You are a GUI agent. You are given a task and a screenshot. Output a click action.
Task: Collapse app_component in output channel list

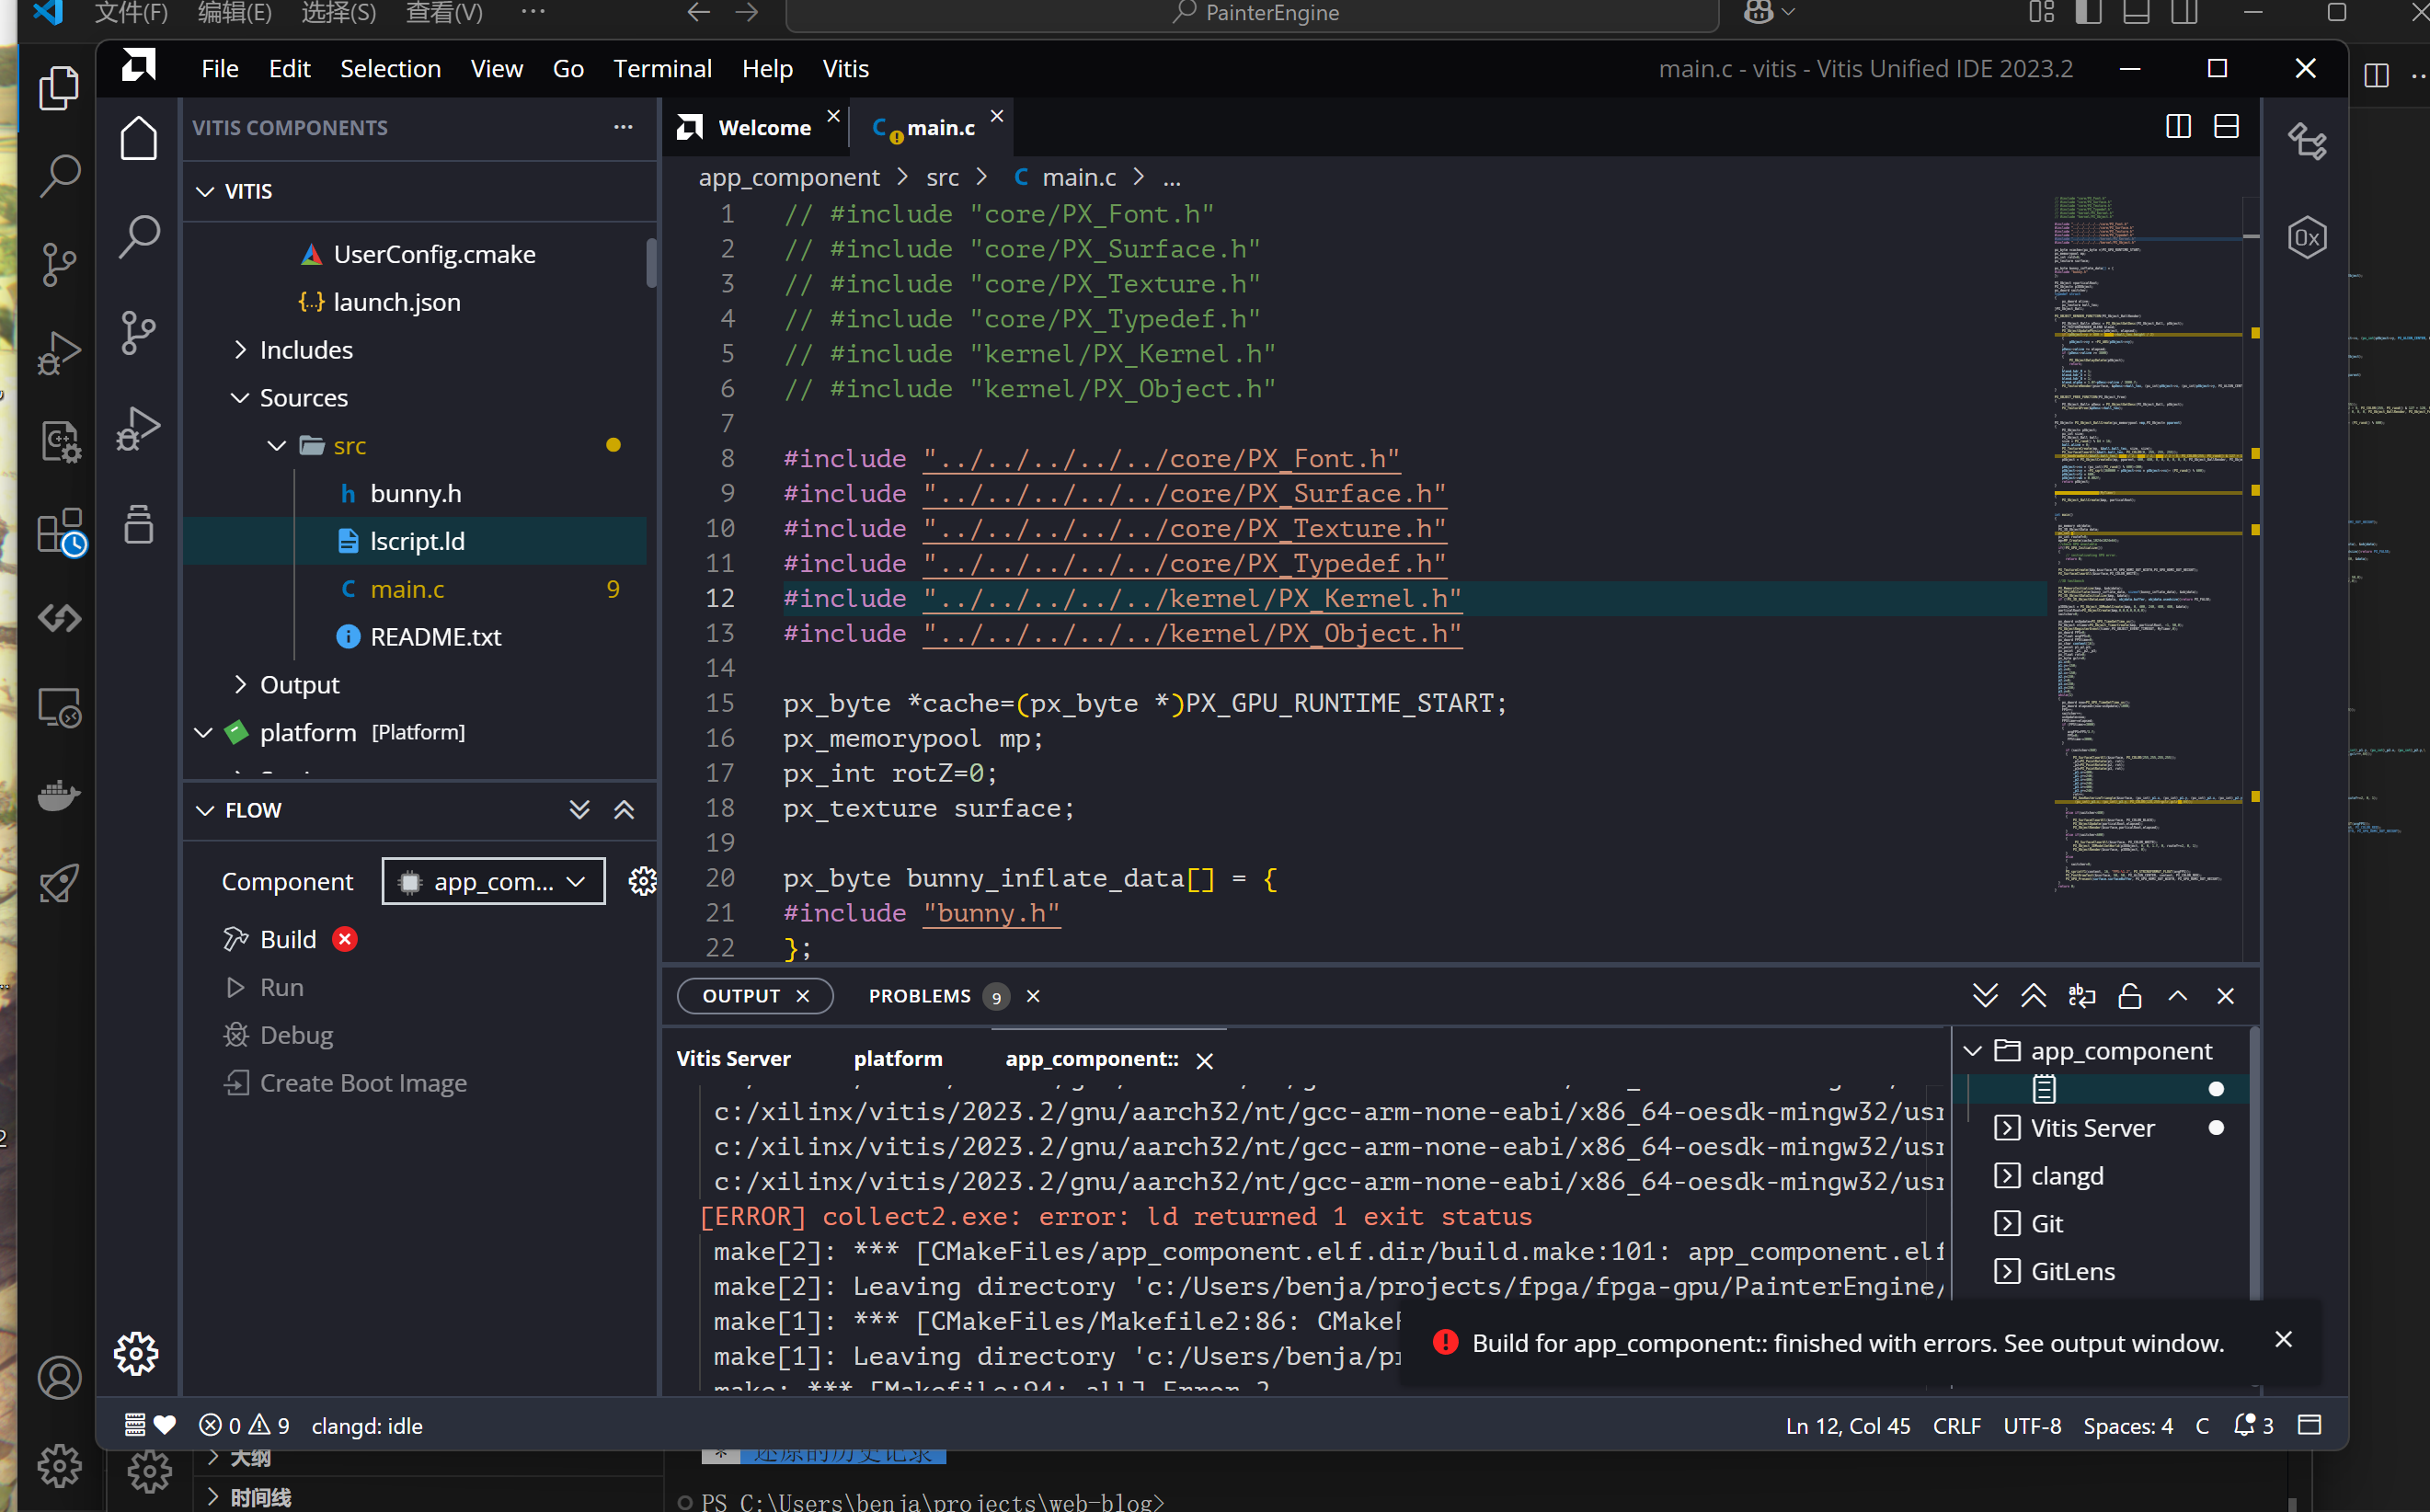[1973, 1051]
